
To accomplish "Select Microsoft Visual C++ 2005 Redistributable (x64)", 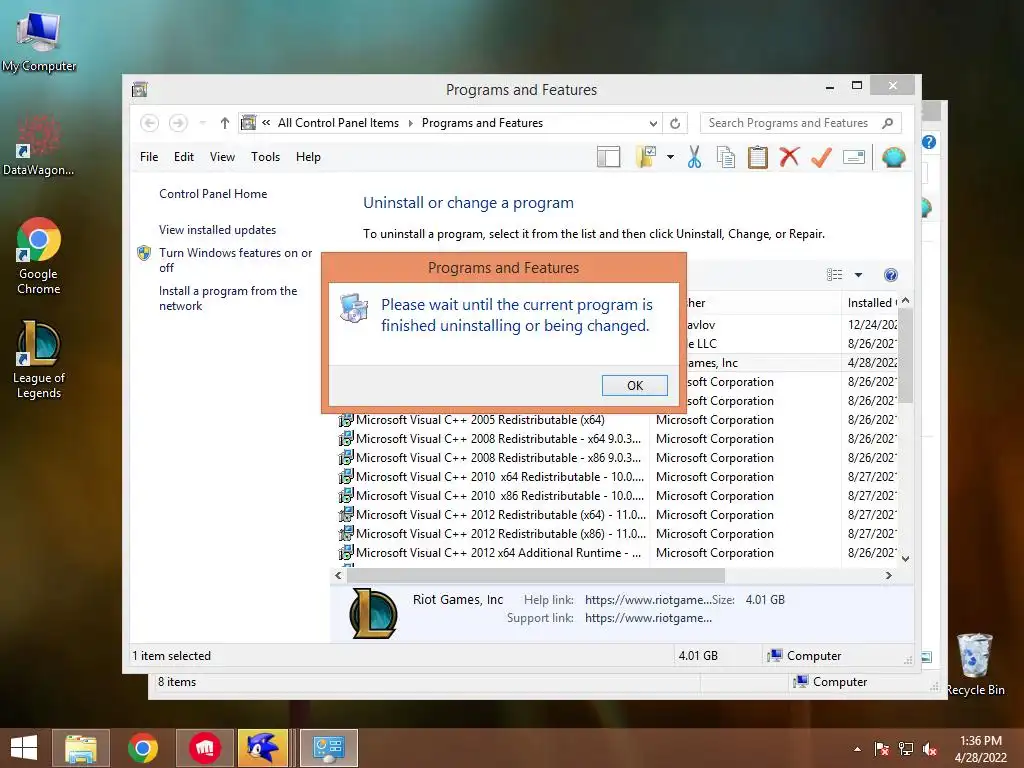I will (480, 420).
